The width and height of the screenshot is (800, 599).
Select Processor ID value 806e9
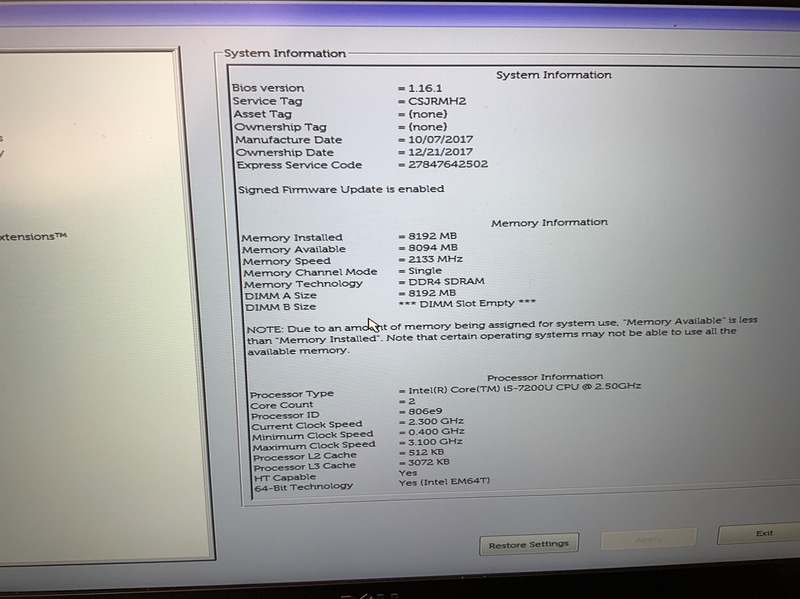(425, 411)
